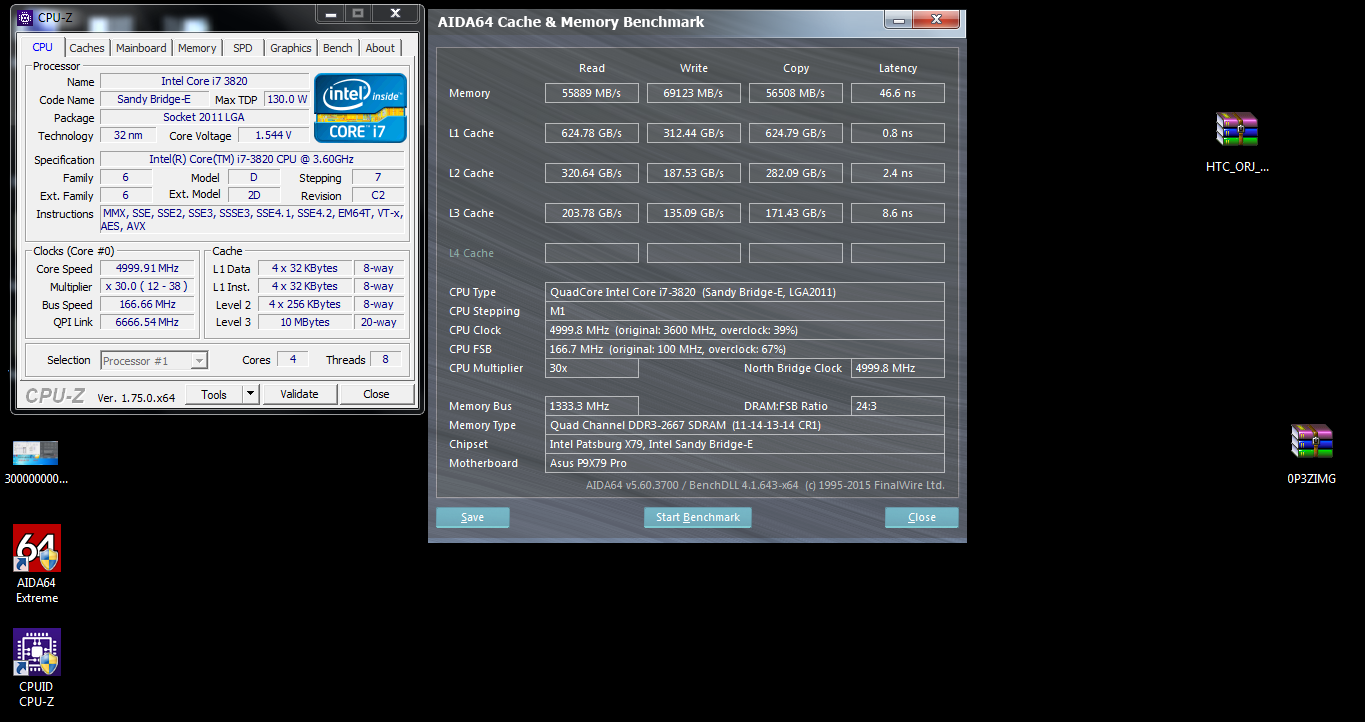Click L1 Cache Write 312.44 GB/s
The height and width of the screenshot is (722, 1365).
click(694, 133)
